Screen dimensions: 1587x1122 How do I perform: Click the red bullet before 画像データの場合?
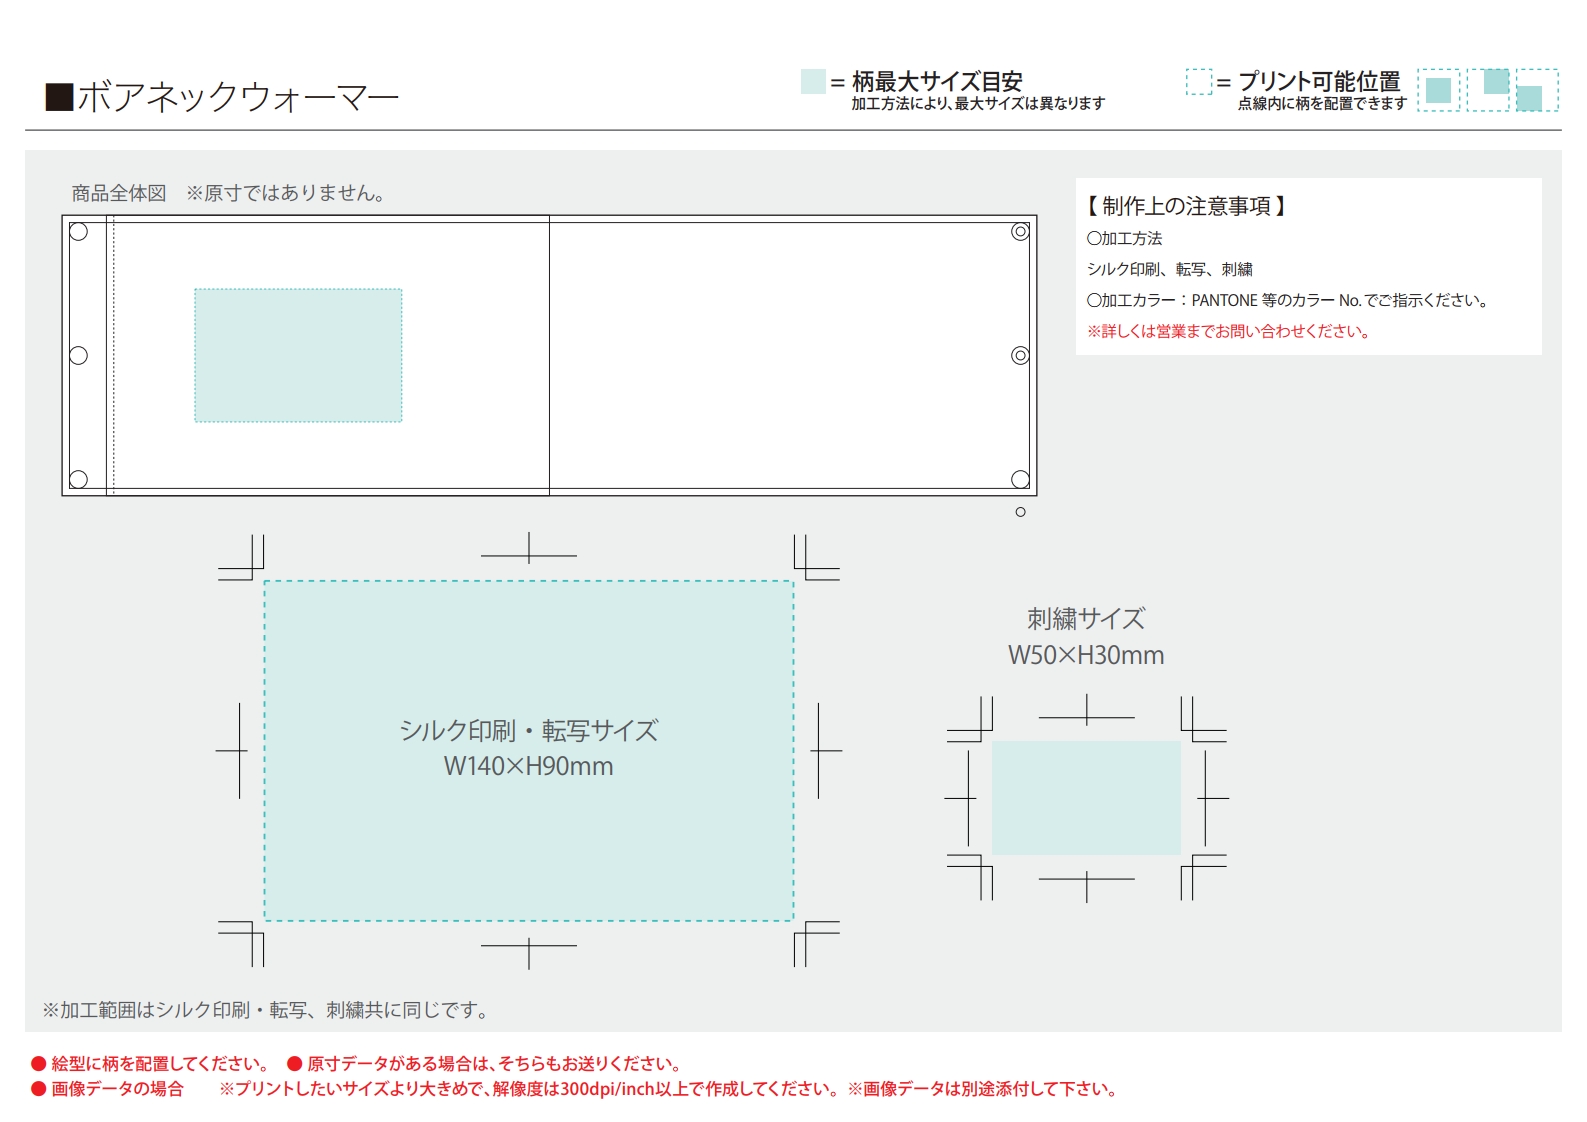(39, 1089)
